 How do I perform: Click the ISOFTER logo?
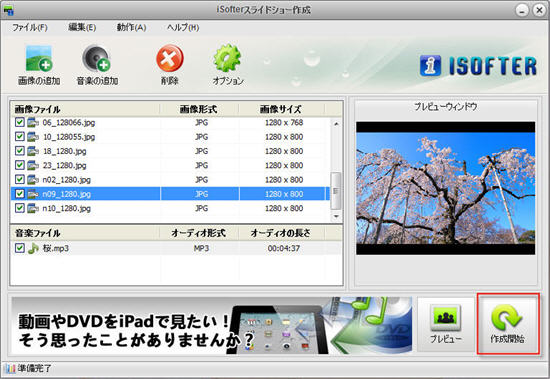[478, 66]
